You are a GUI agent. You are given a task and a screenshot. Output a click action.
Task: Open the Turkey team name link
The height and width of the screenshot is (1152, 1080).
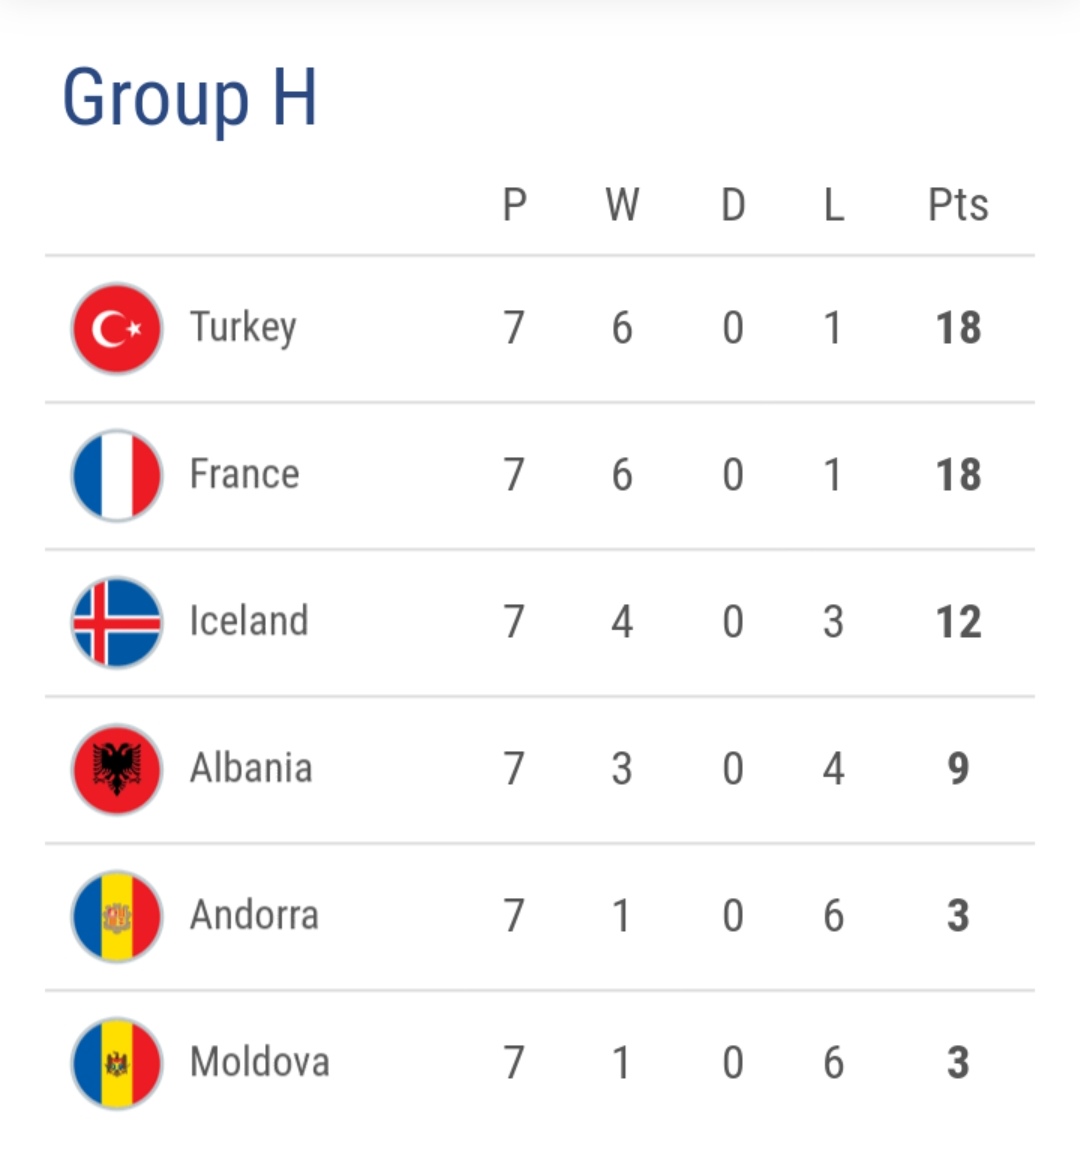coord(243,328)
